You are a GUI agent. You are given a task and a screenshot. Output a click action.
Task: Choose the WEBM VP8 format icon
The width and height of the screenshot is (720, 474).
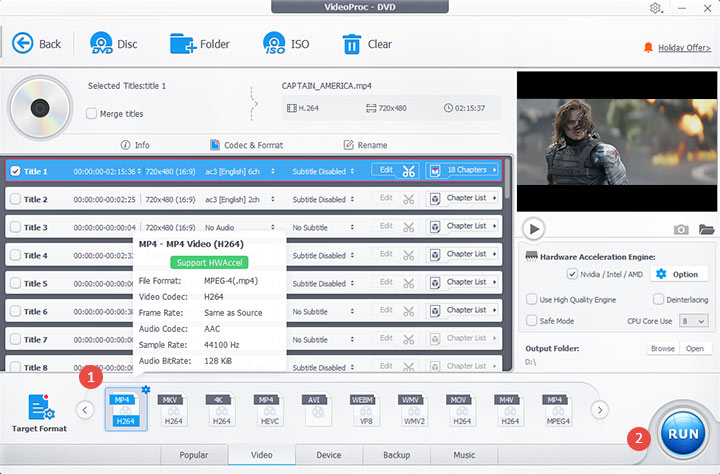click(362, 411)
